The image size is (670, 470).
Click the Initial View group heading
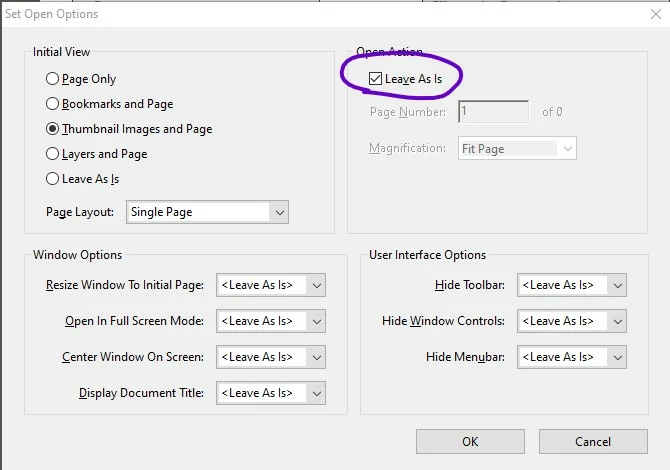click(x=62, y=52)
